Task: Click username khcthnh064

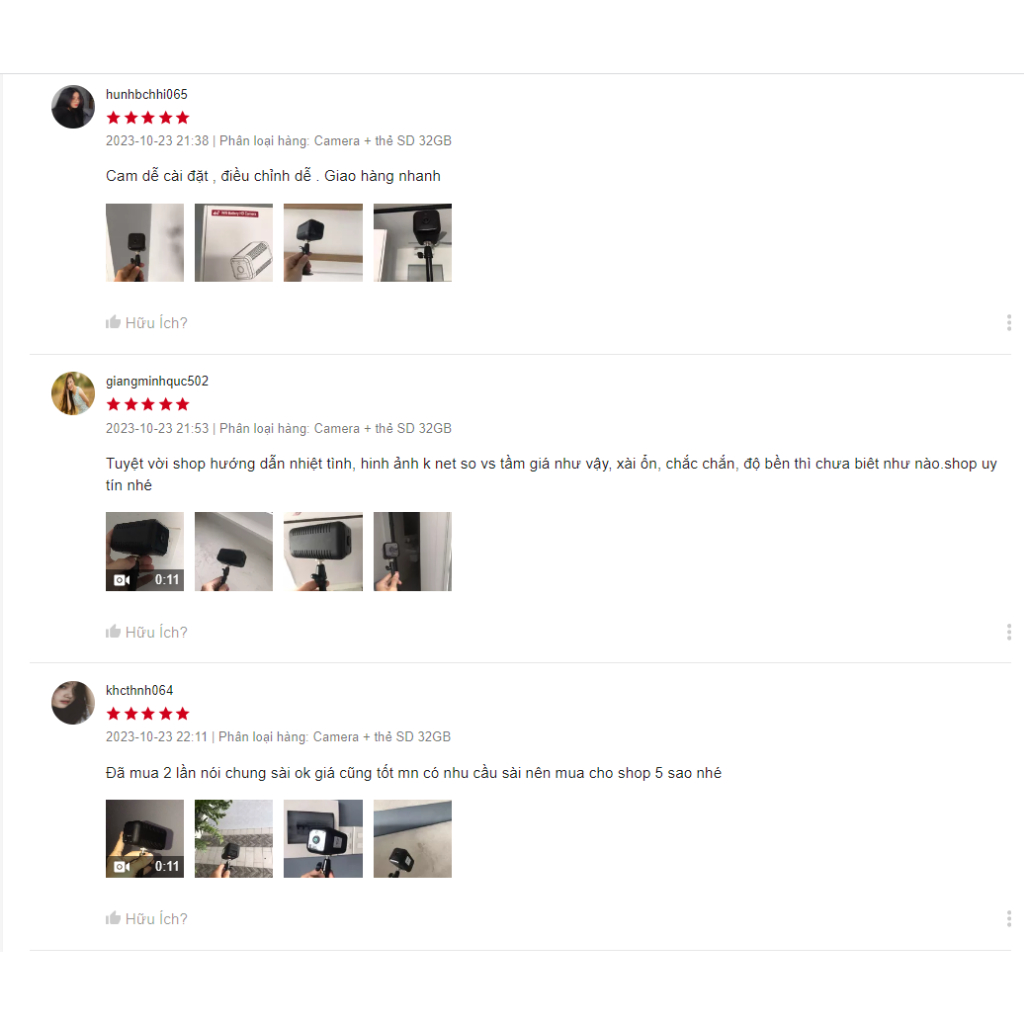Action: pyautogui.click(x=139, y=690)
